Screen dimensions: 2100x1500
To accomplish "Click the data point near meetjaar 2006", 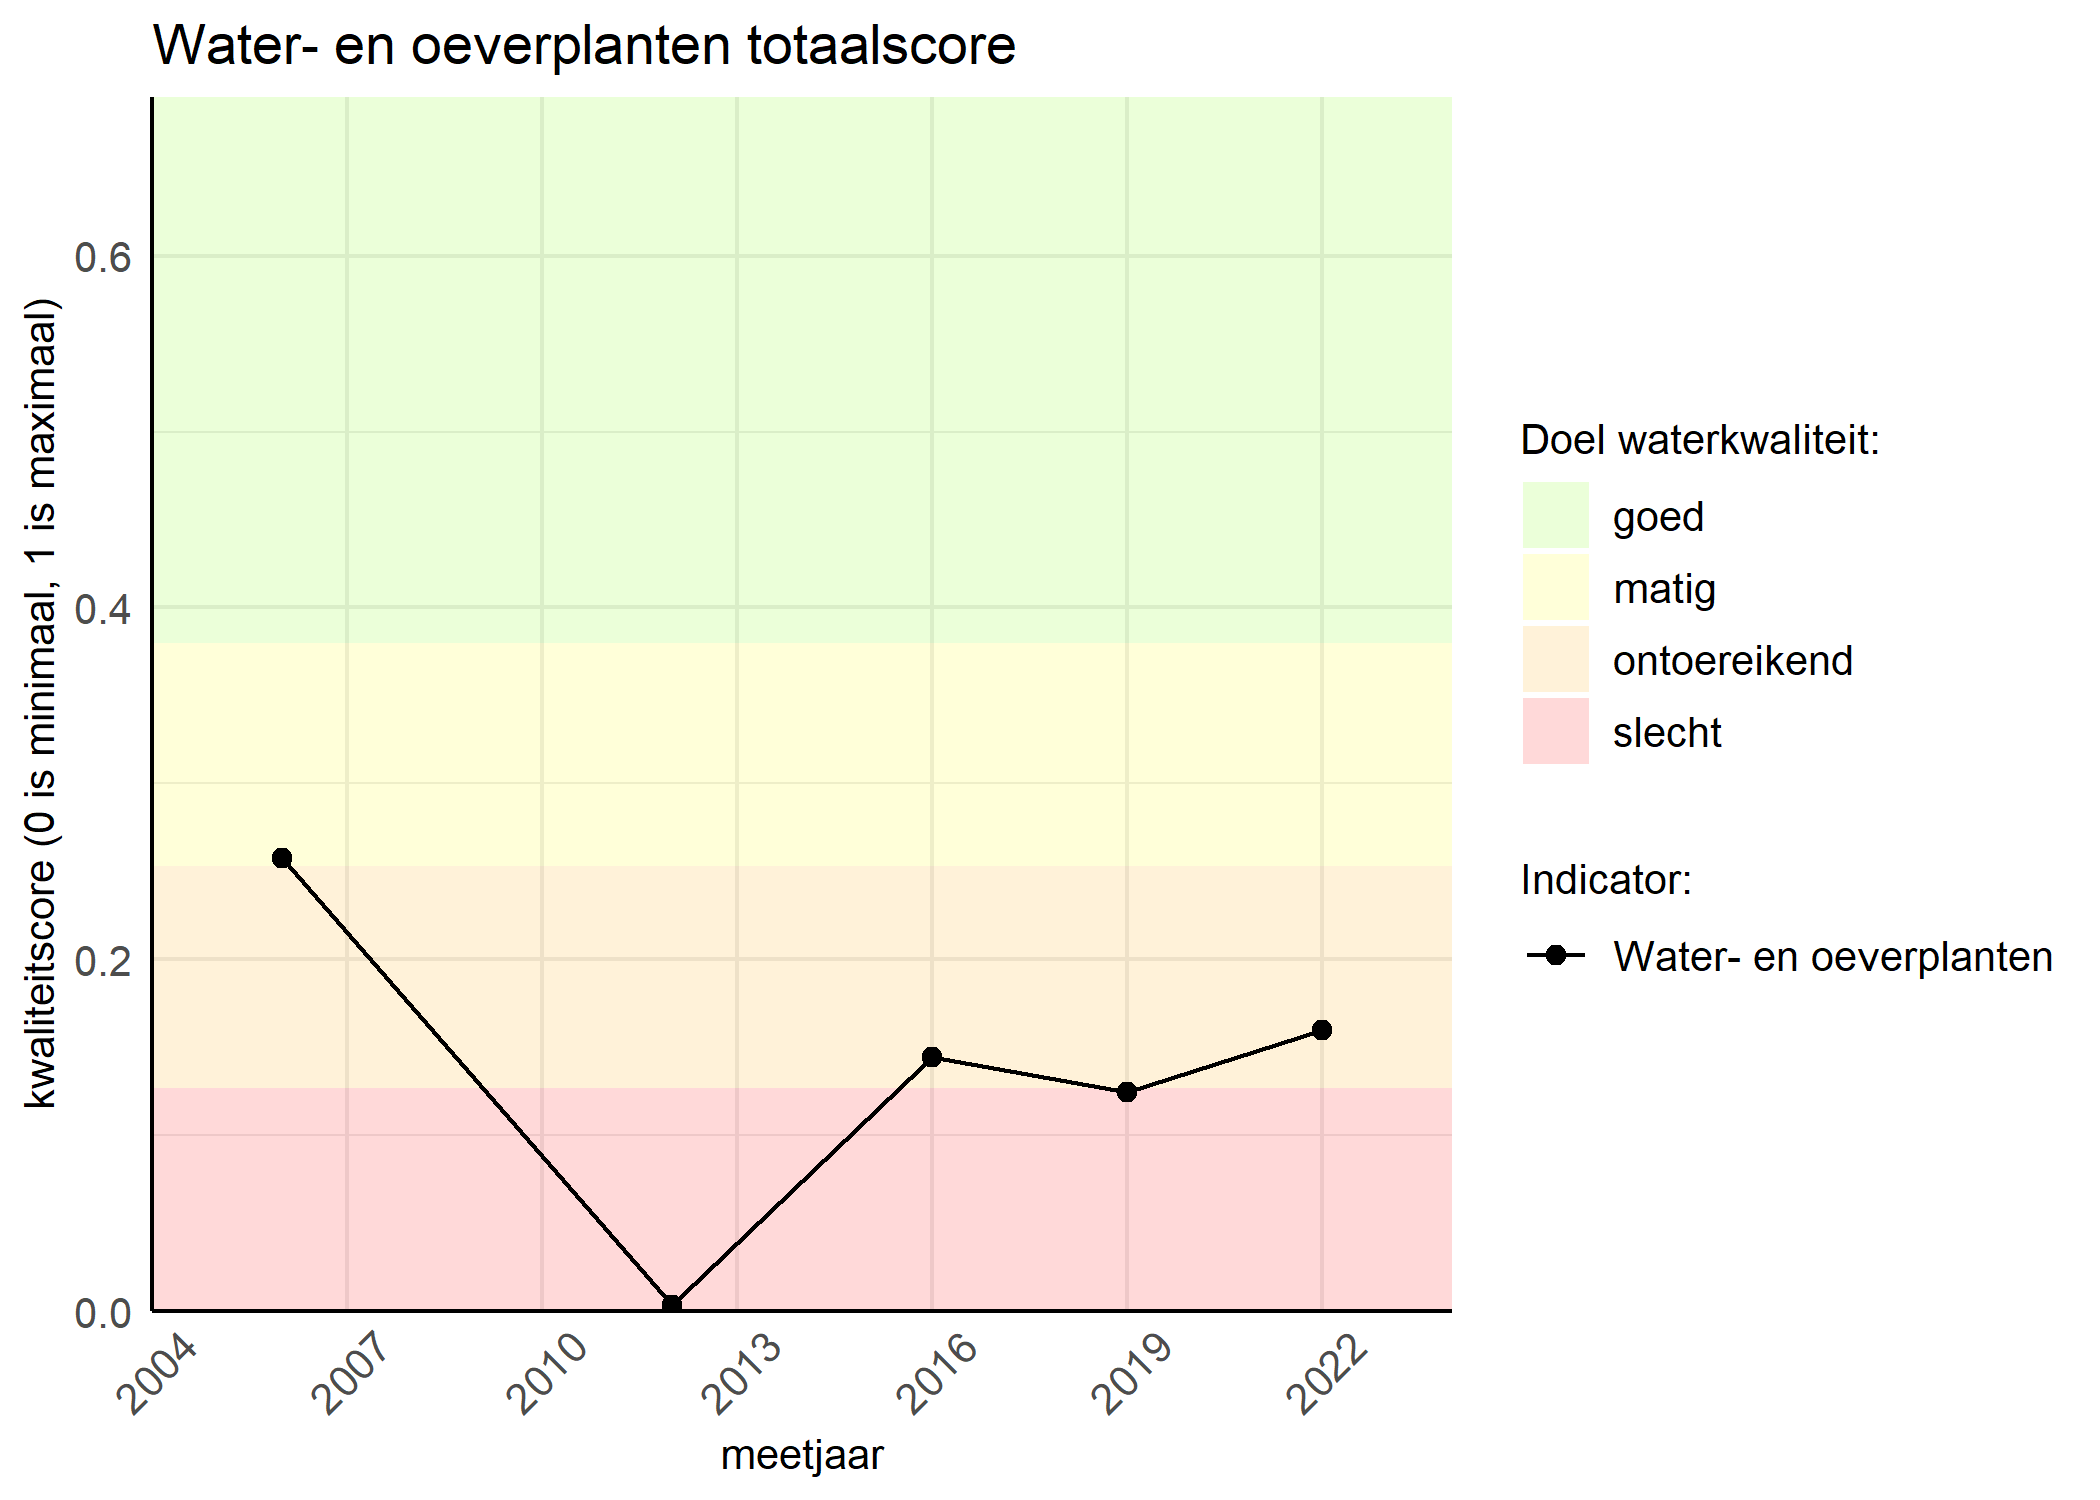I will (x=282, y=857).
